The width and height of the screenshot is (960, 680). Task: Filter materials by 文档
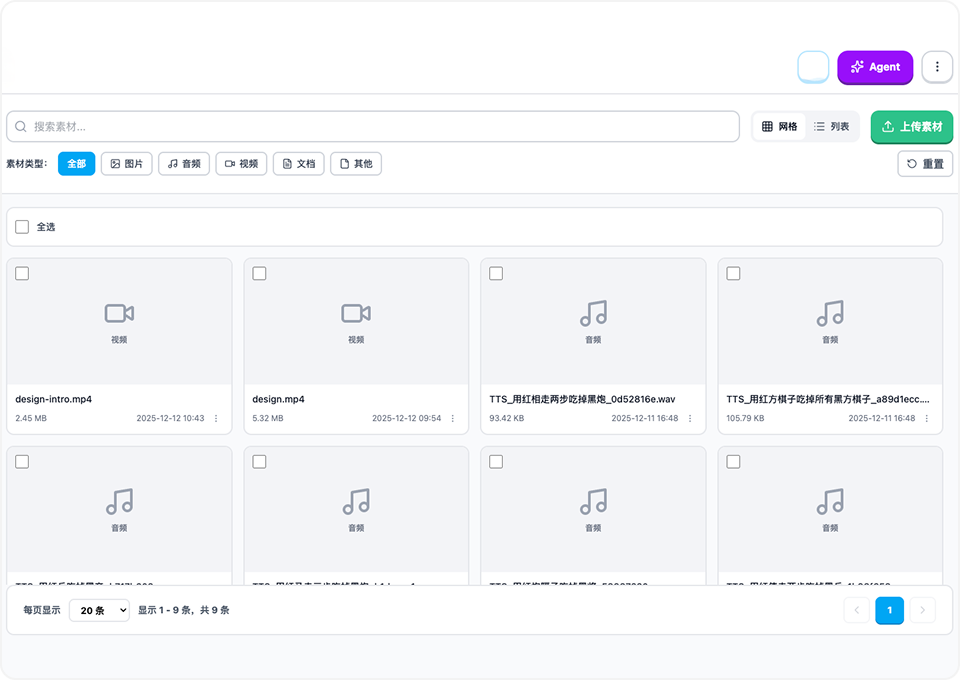pyautogui.click(x=299, y=163)
